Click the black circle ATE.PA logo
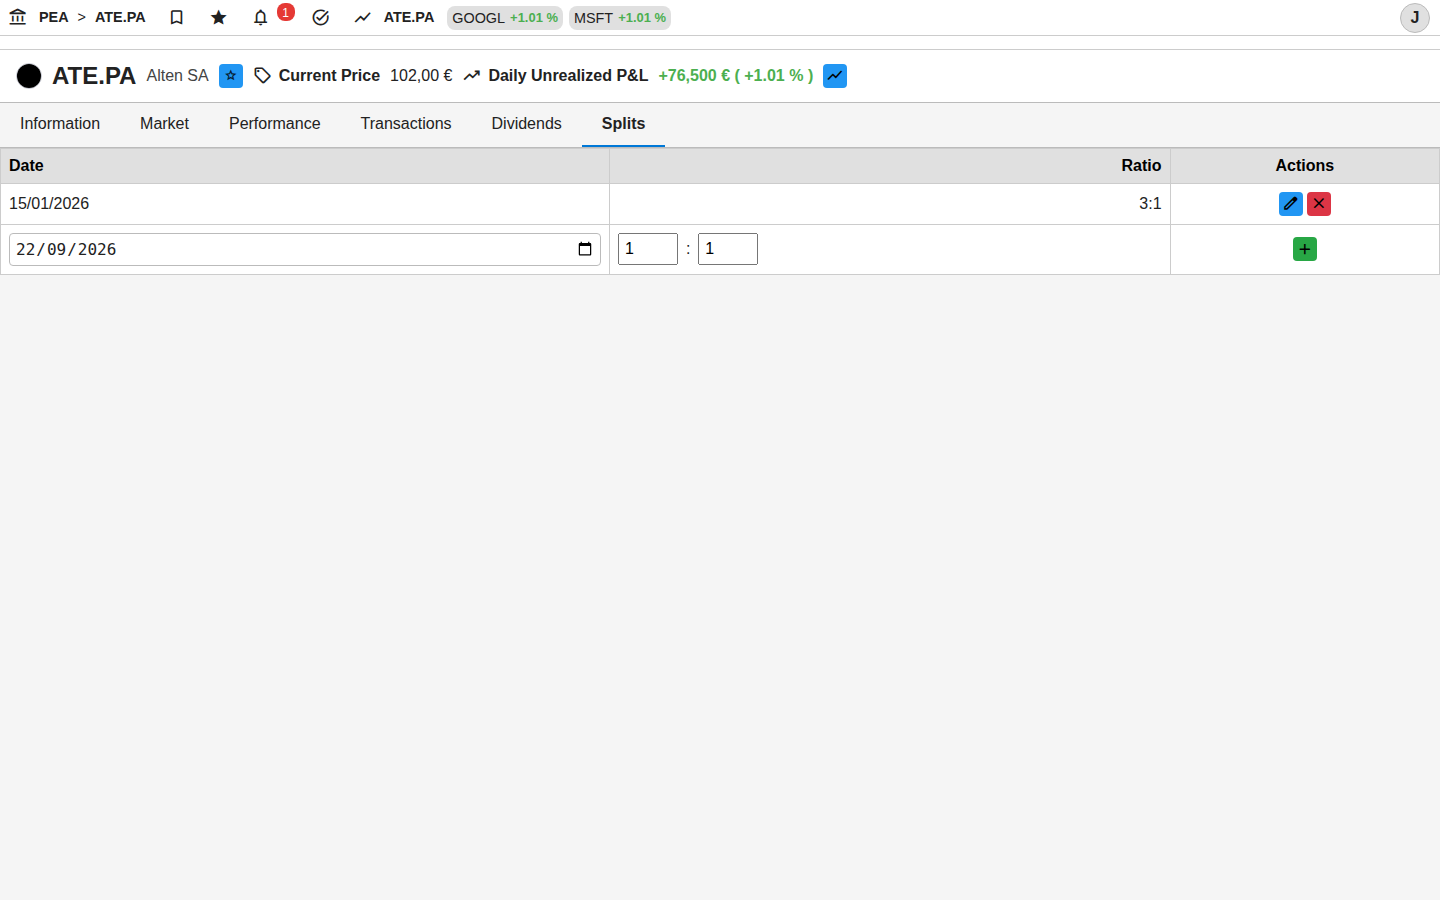The height and width of the screenshot is (900, 1440). tap(29, 76)
